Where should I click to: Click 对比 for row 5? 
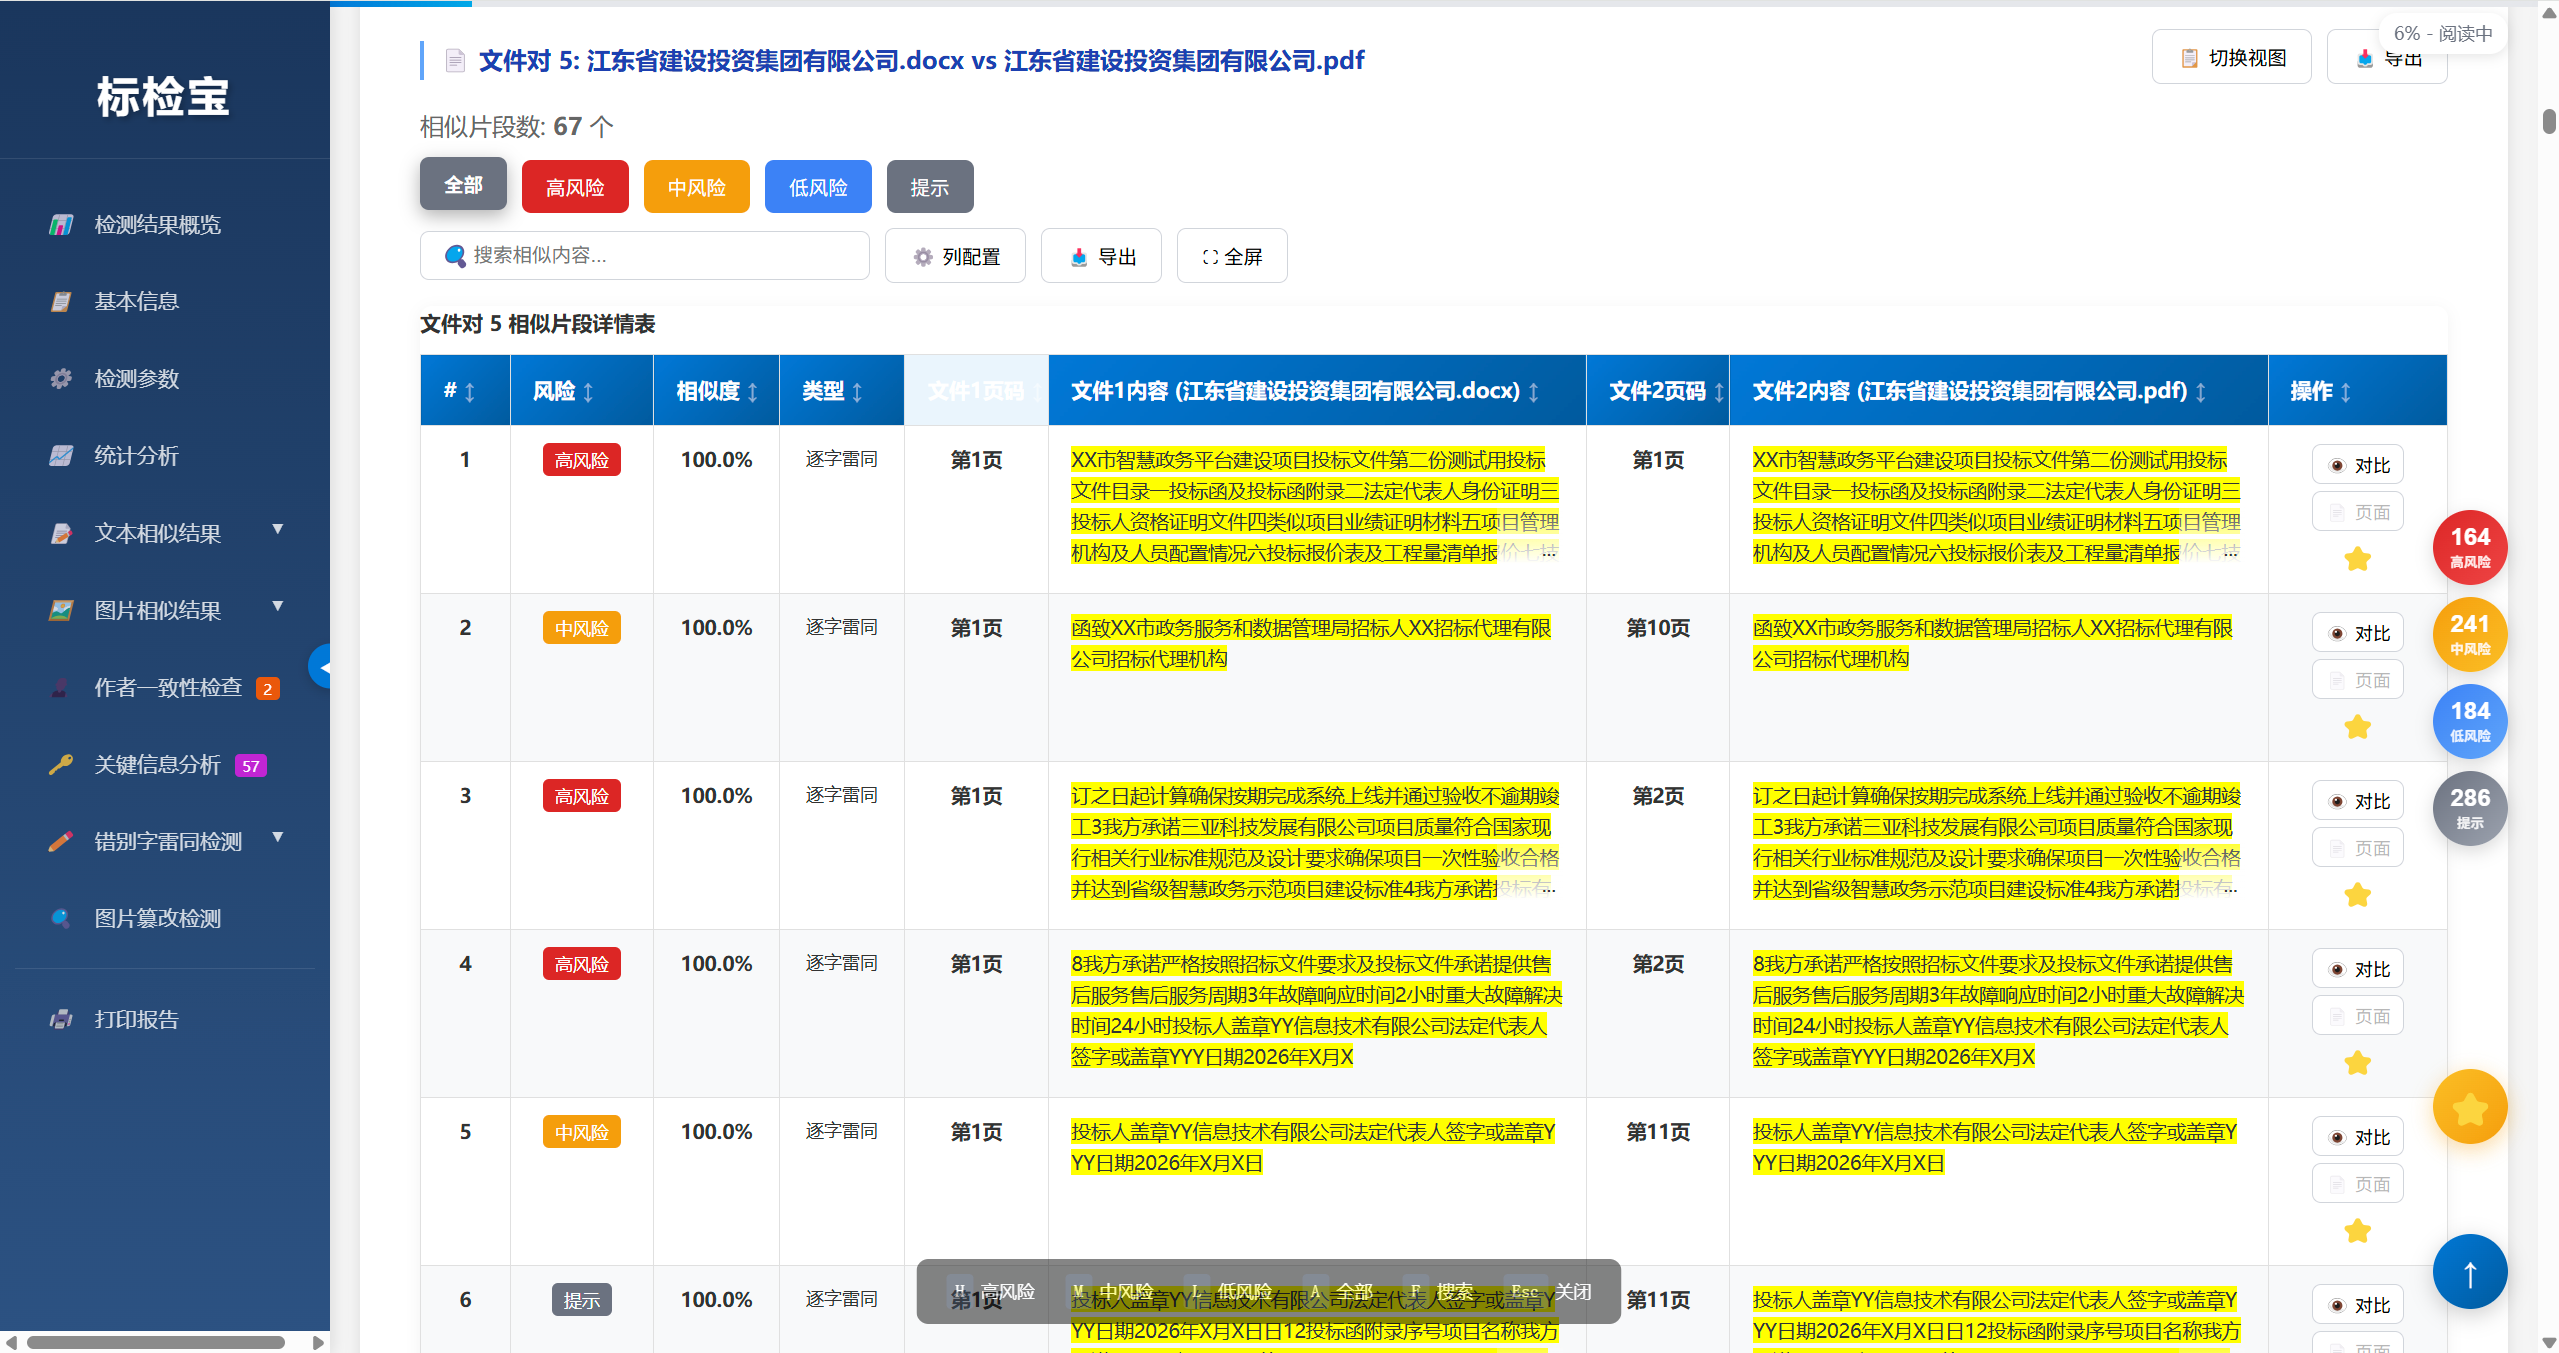2358,1137
